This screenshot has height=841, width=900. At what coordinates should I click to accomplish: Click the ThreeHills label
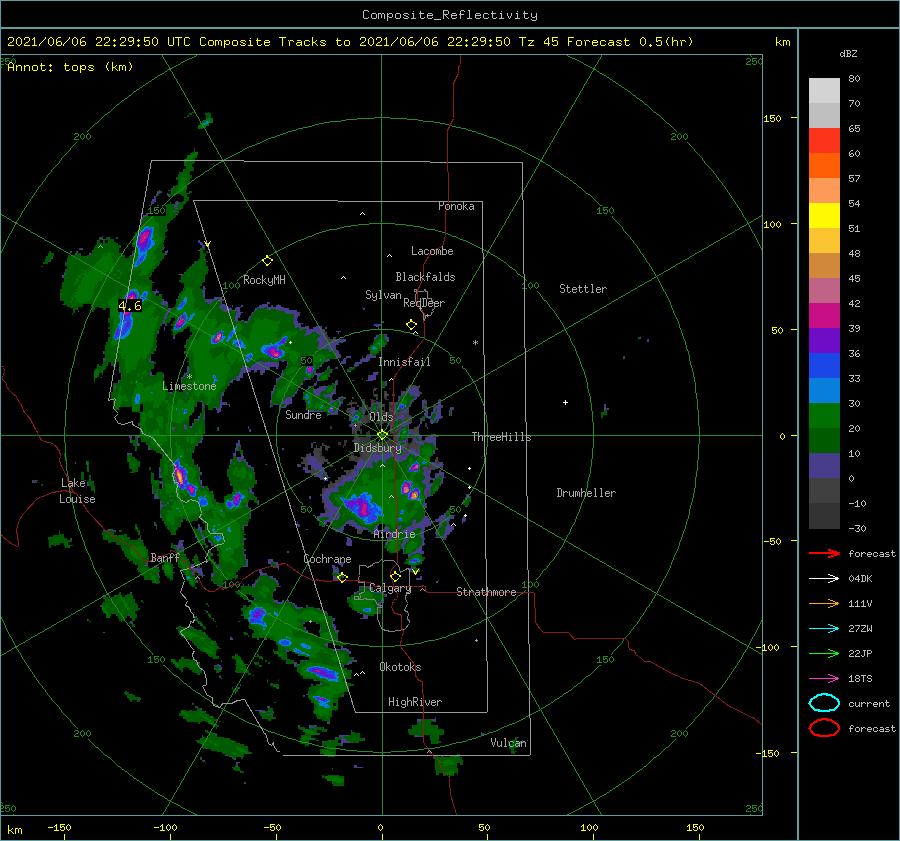pyautogui.click(x=502, y=437)
